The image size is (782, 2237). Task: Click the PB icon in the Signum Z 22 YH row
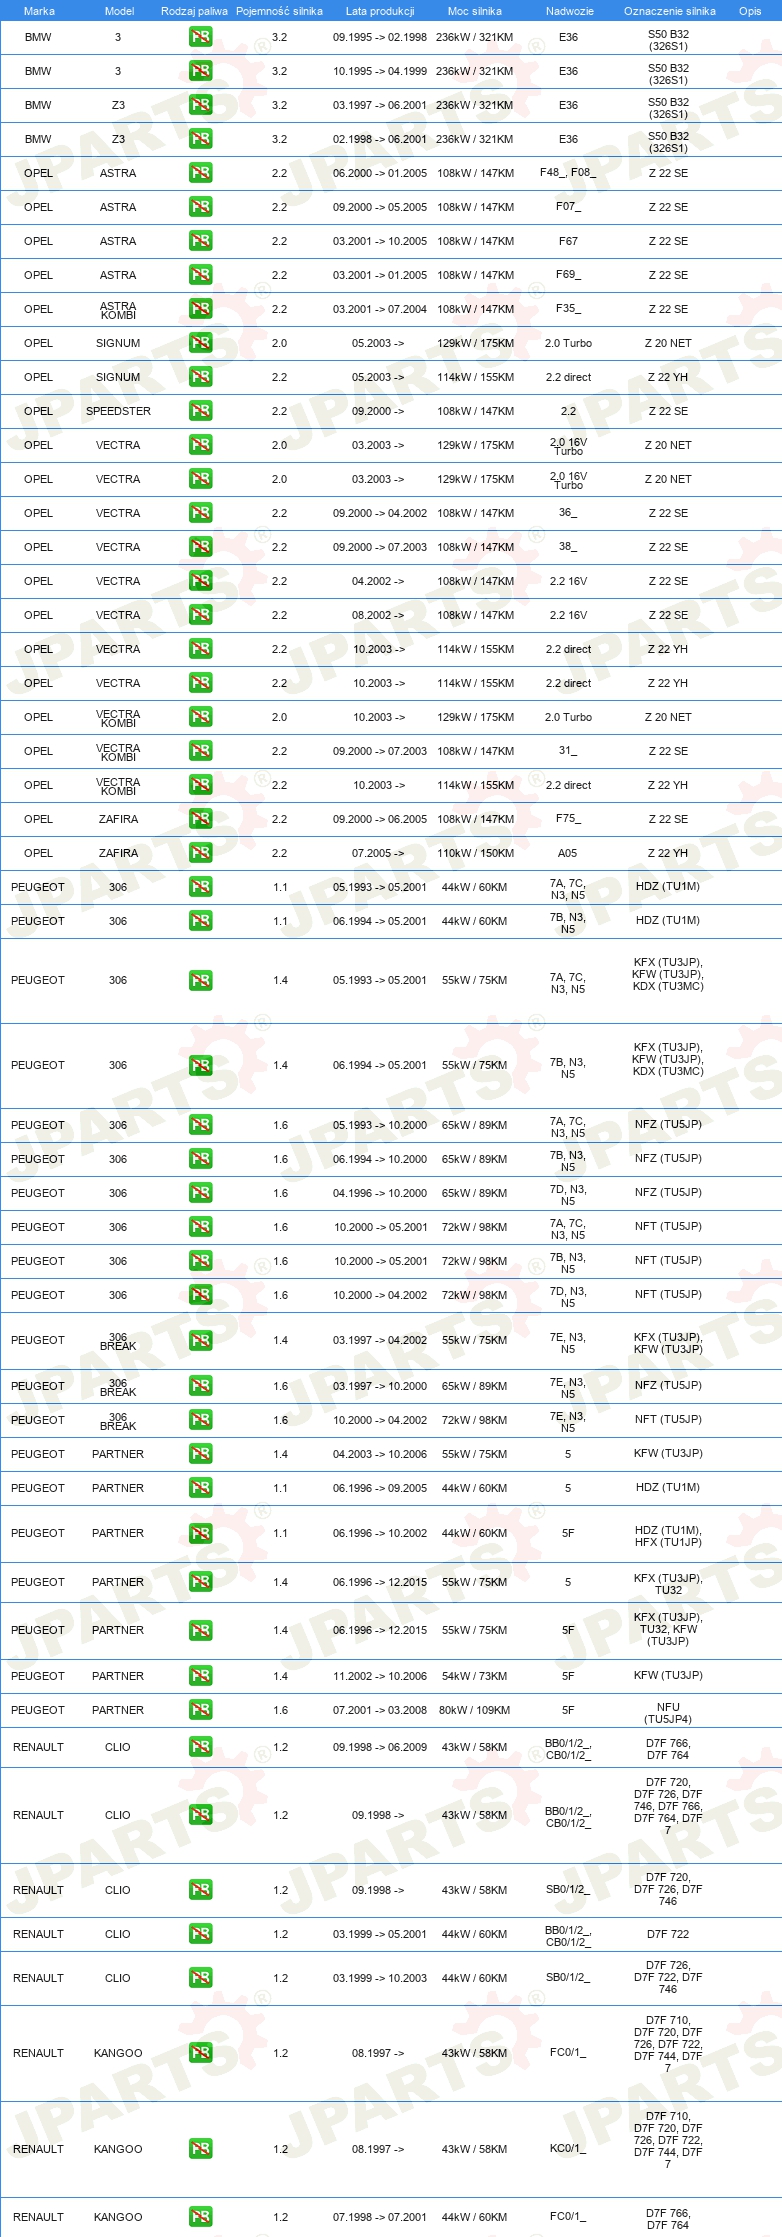200,377
